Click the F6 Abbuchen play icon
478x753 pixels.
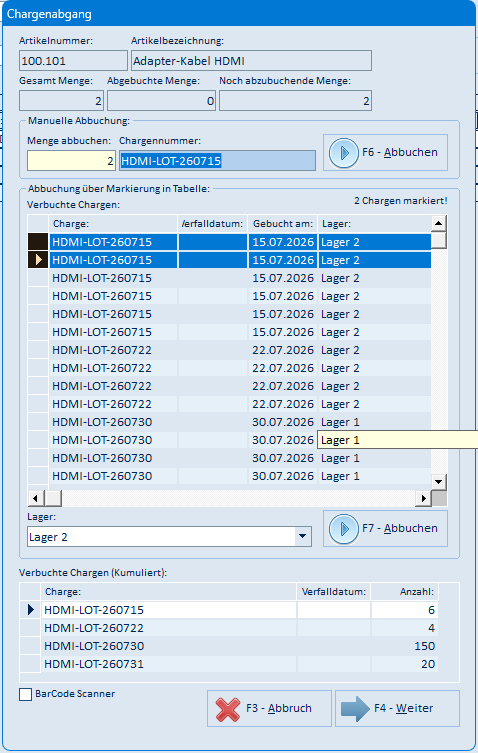(343, 153)
